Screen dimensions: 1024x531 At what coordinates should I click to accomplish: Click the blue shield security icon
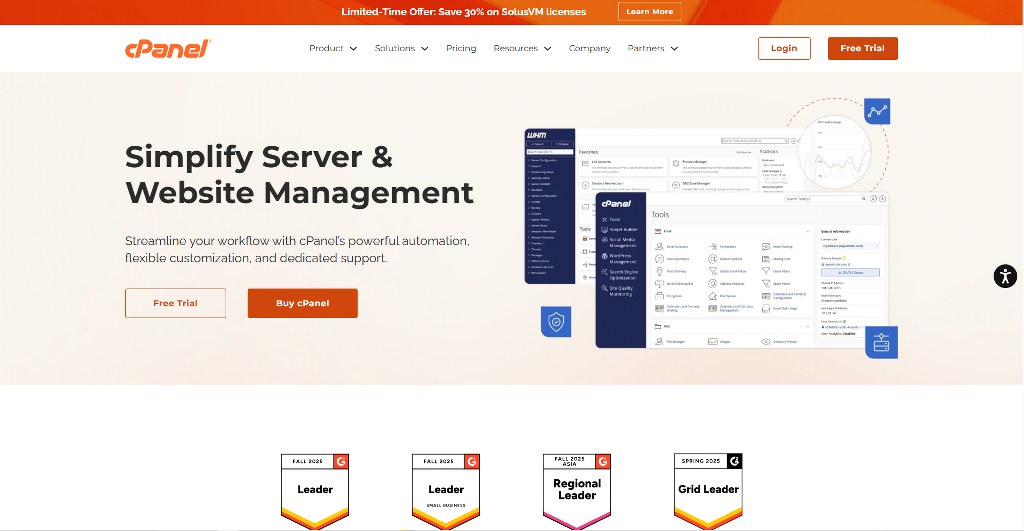coord(556,321)
